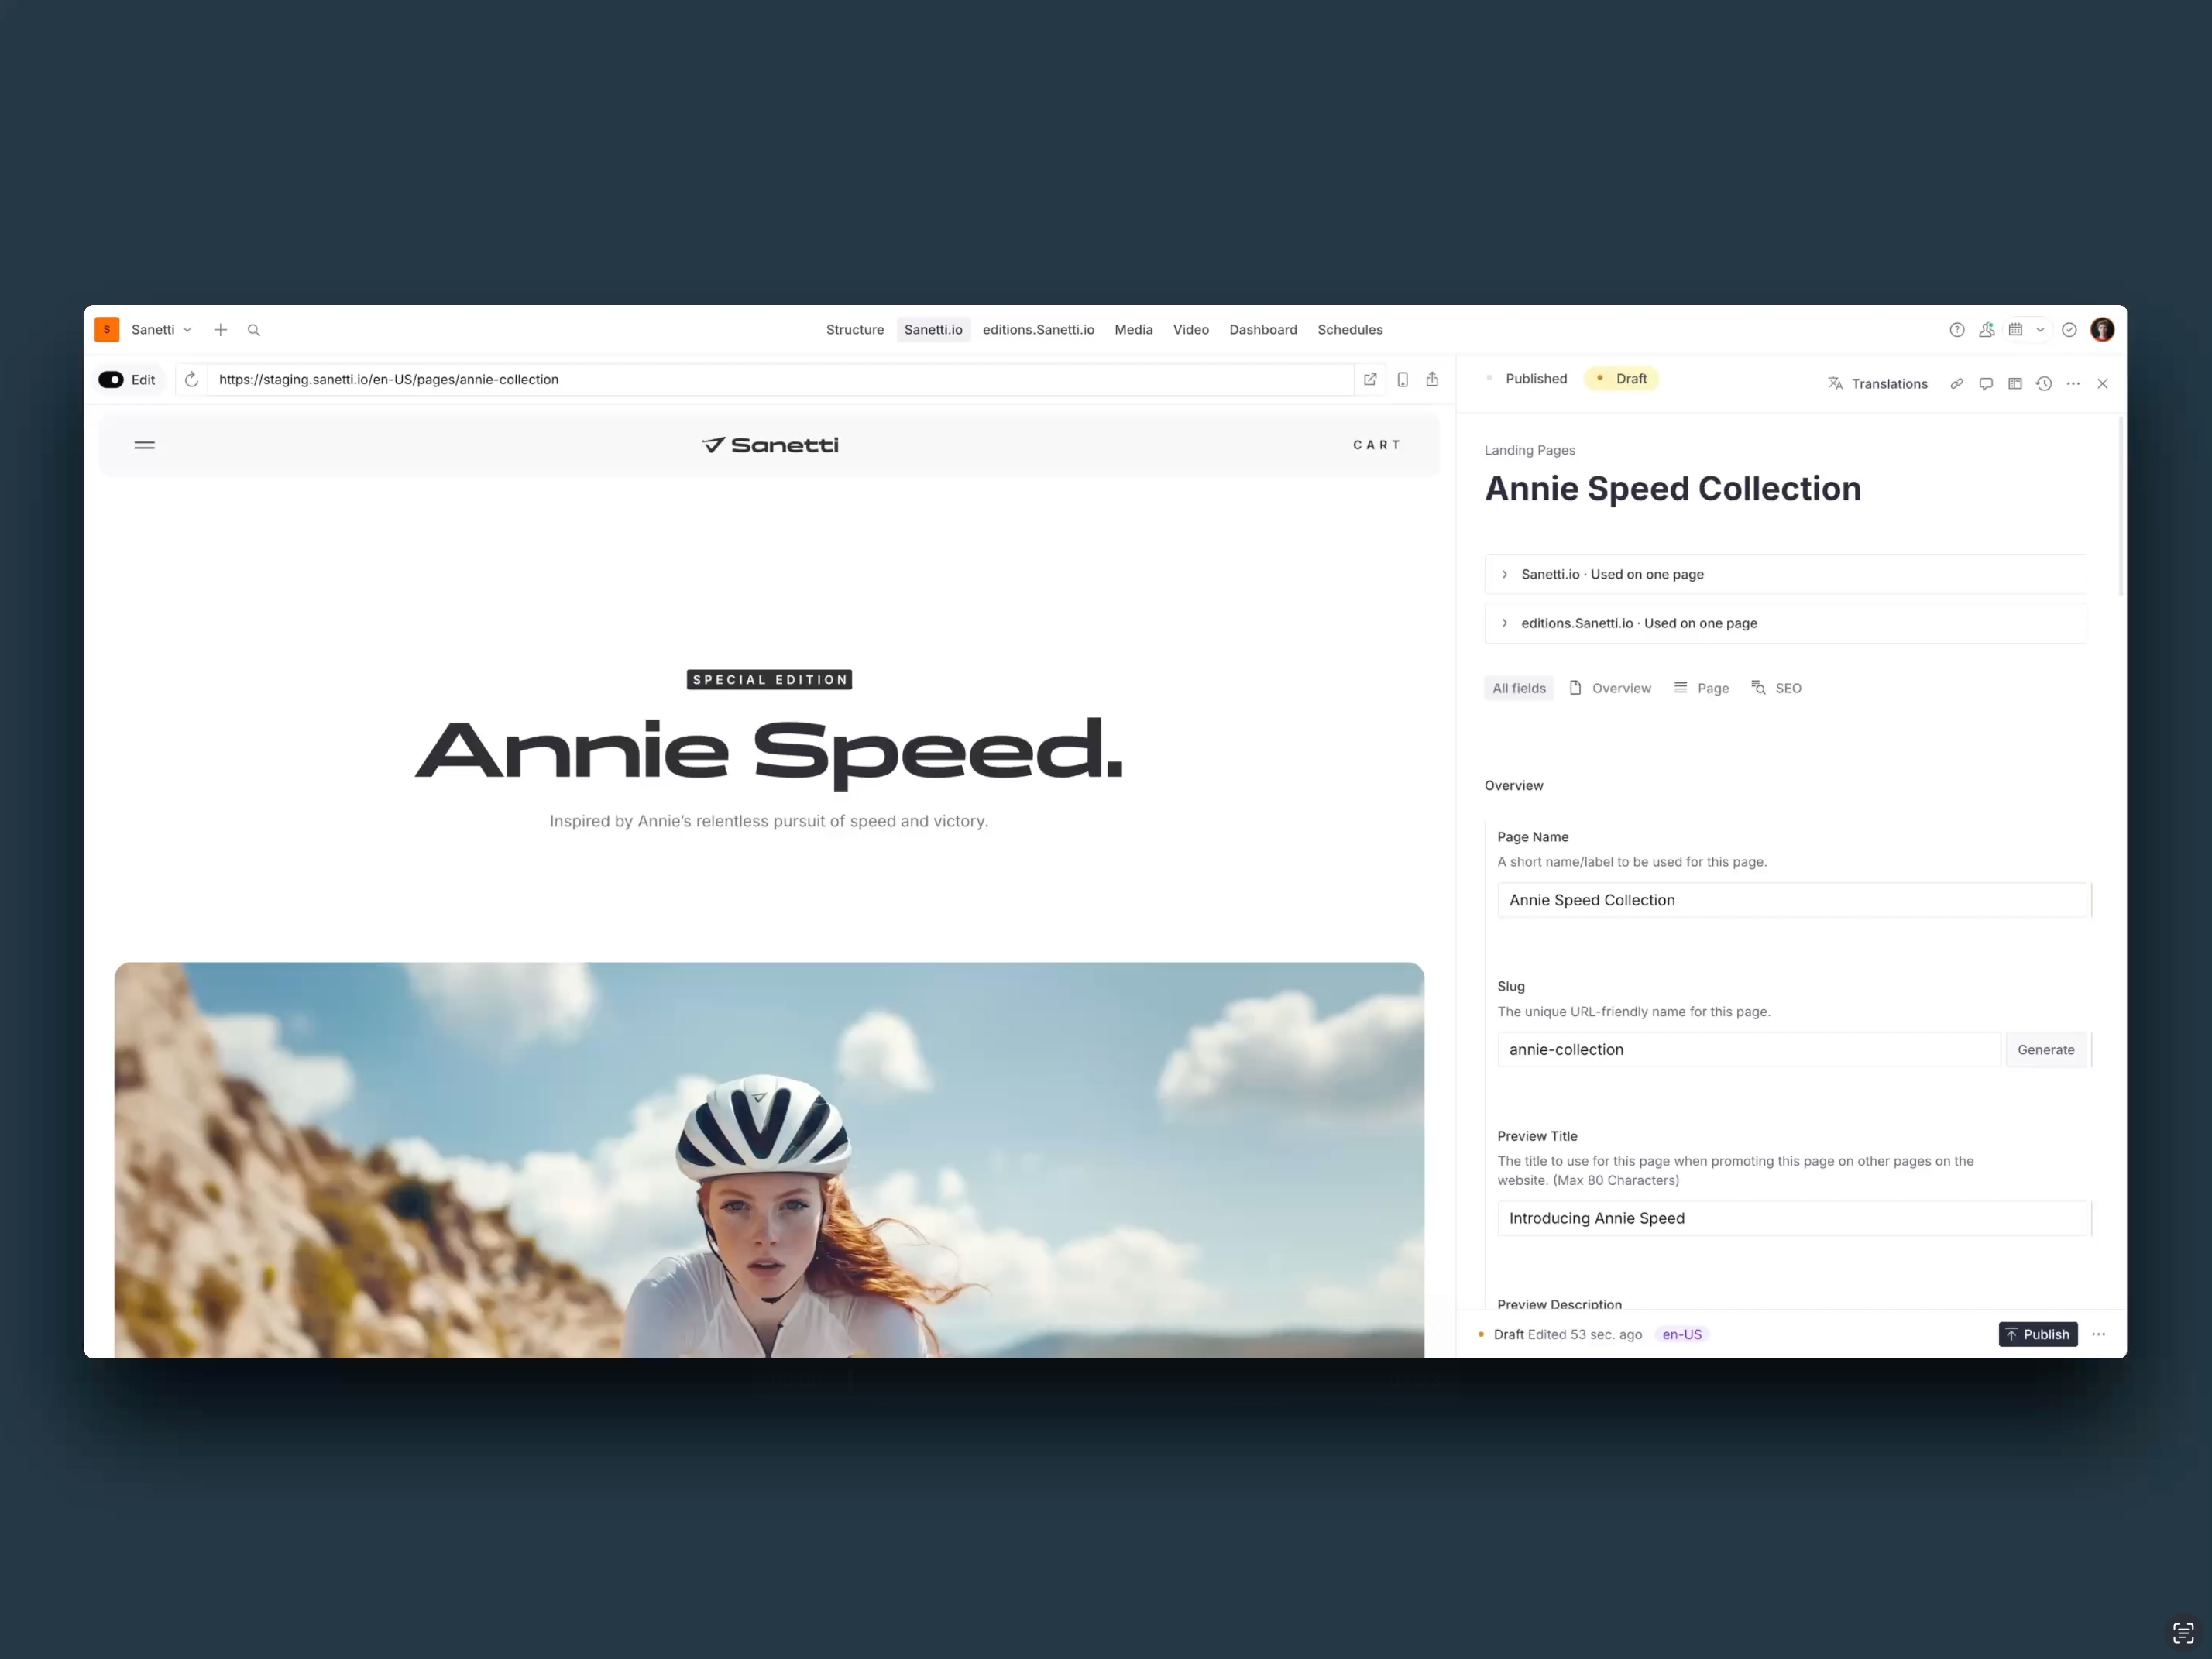
Task: Click the plus icon to create new content
Action: pyautogui.click(x=221, y=330)
